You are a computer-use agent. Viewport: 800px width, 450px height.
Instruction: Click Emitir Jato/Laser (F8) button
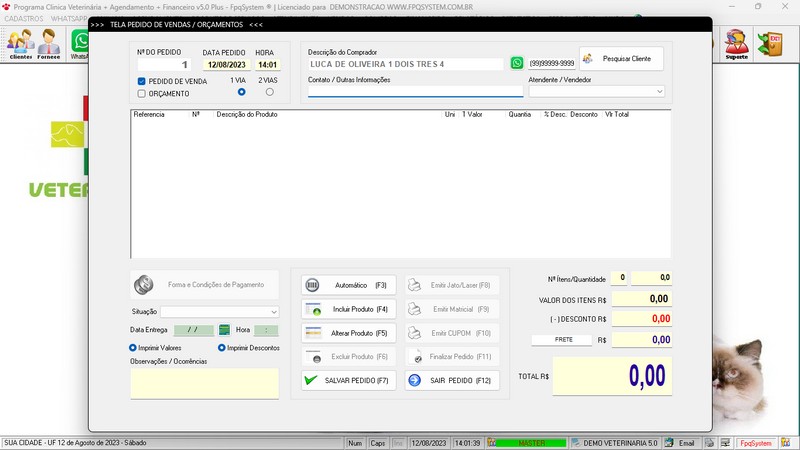click(452, 285)
